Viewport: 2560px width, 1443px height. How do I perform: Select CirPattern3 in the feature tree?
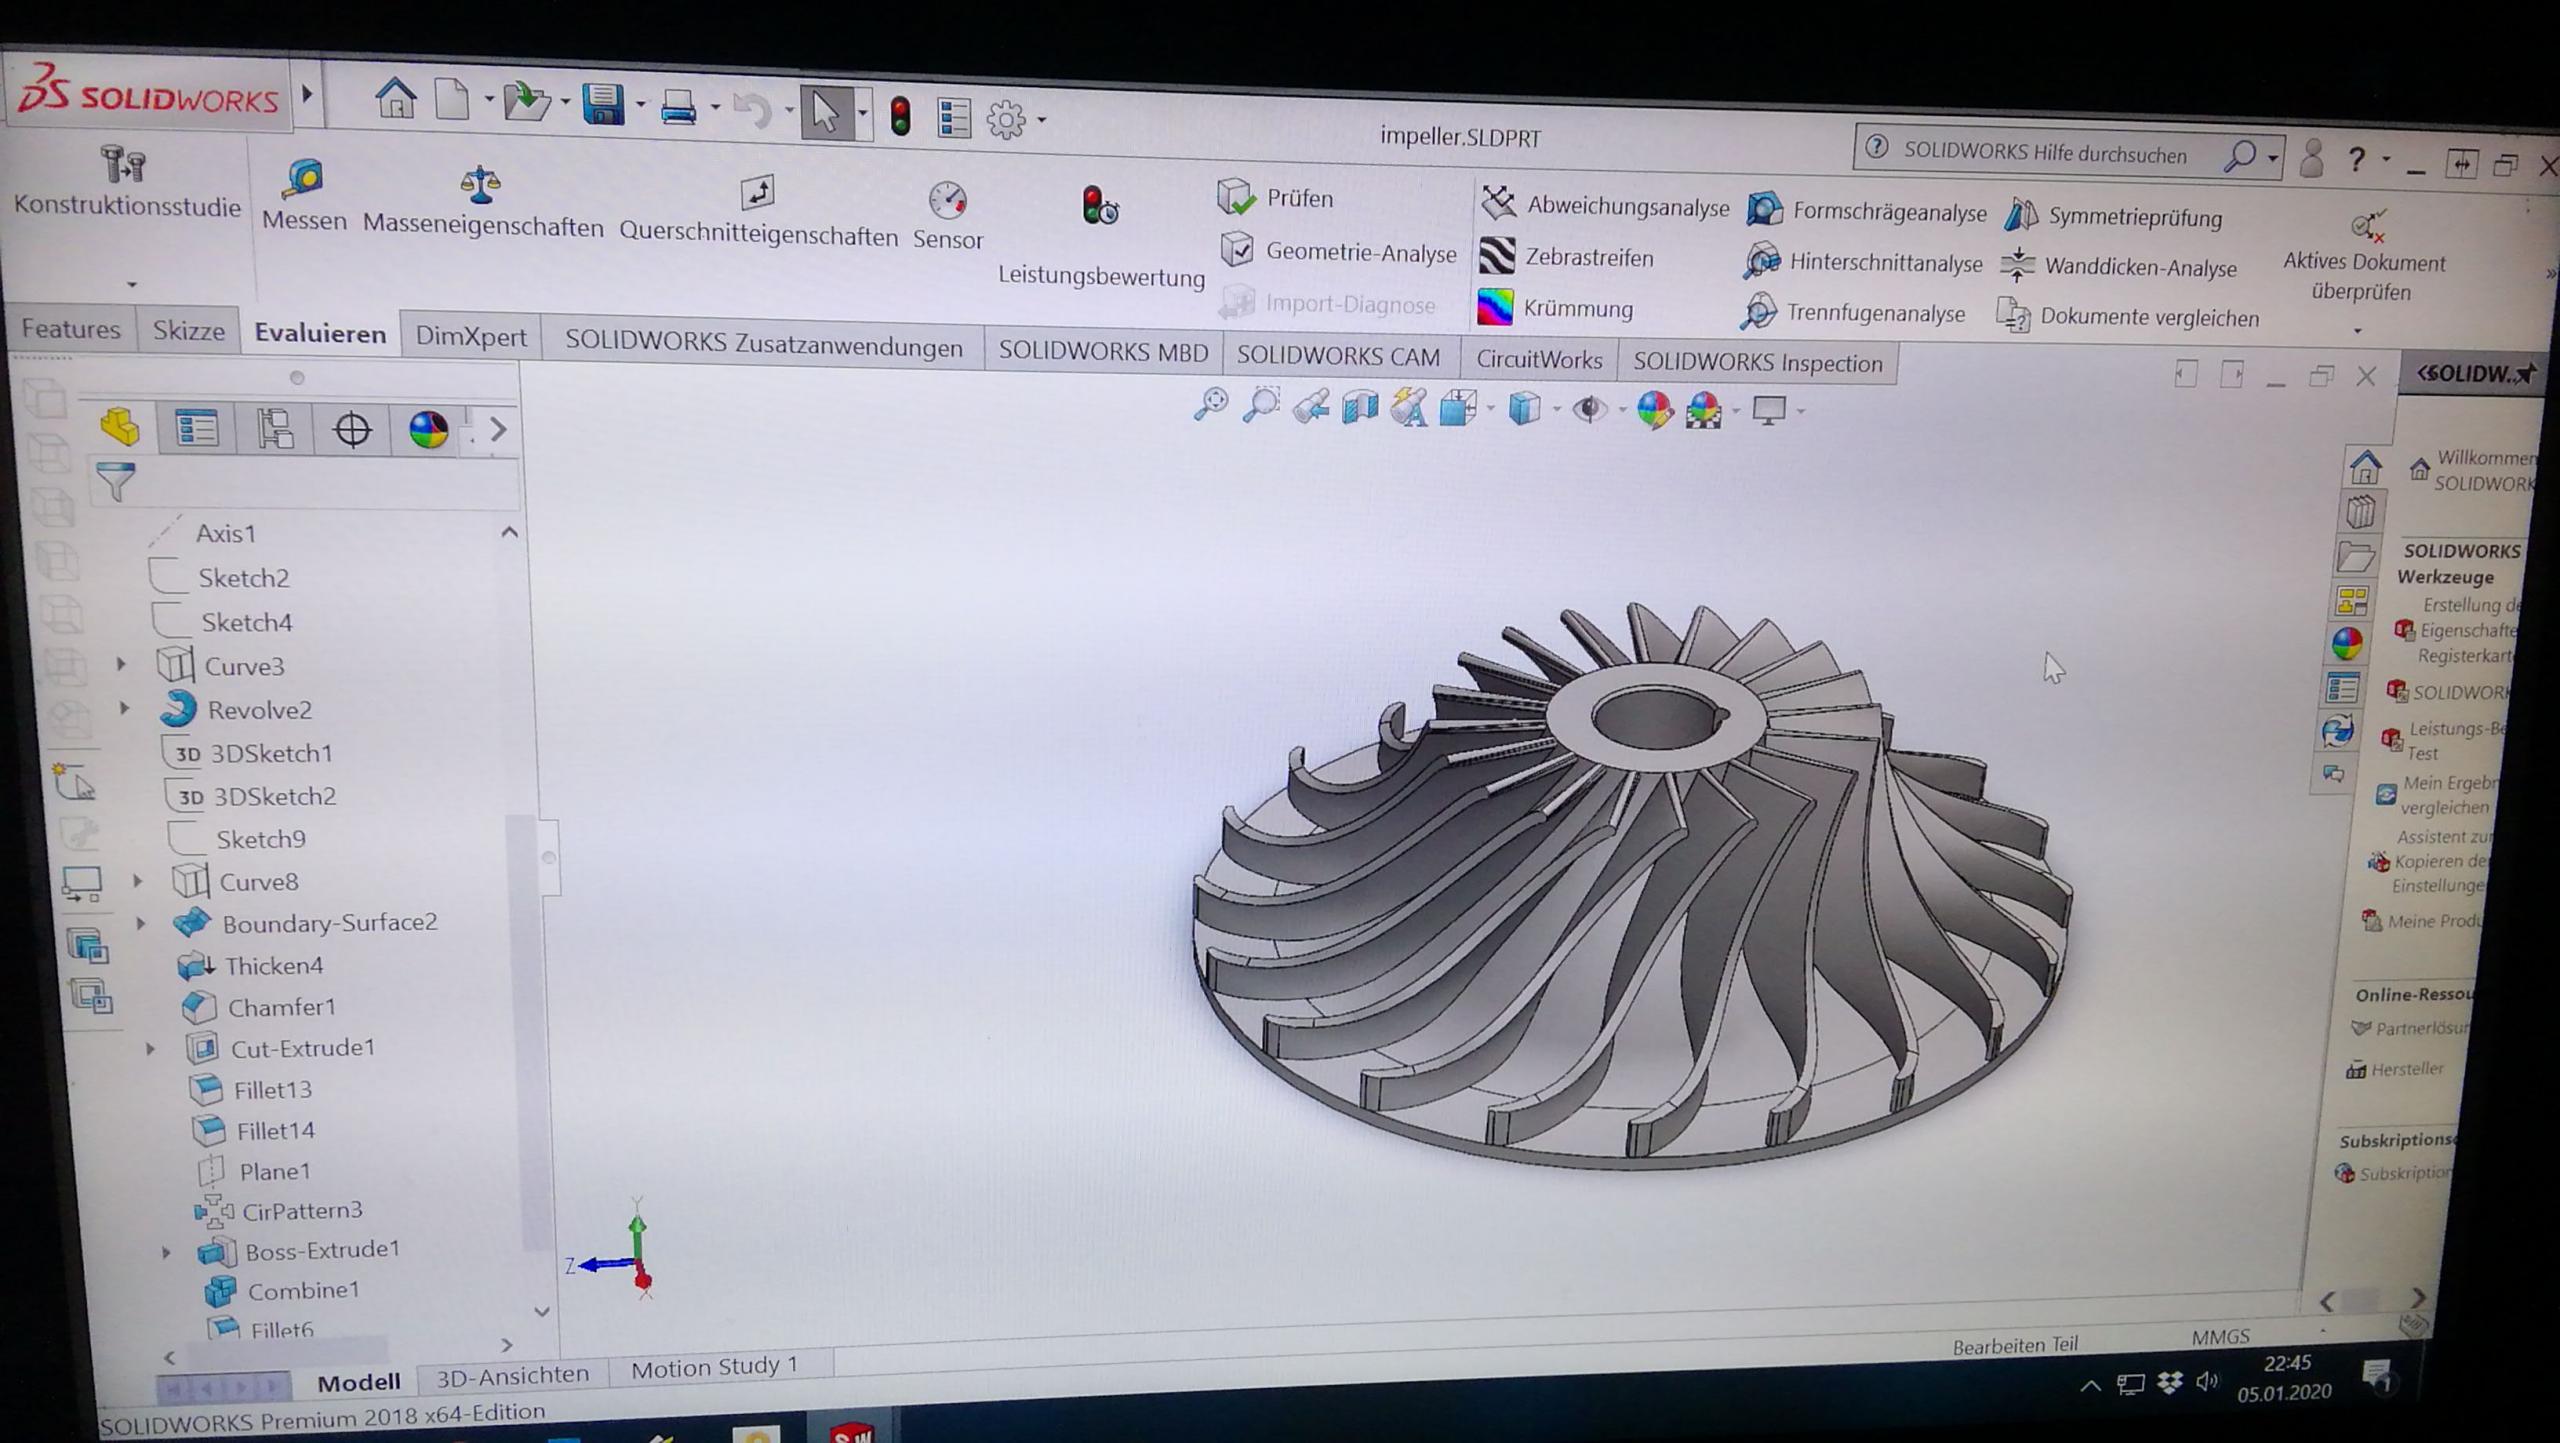click(279, 1211)
